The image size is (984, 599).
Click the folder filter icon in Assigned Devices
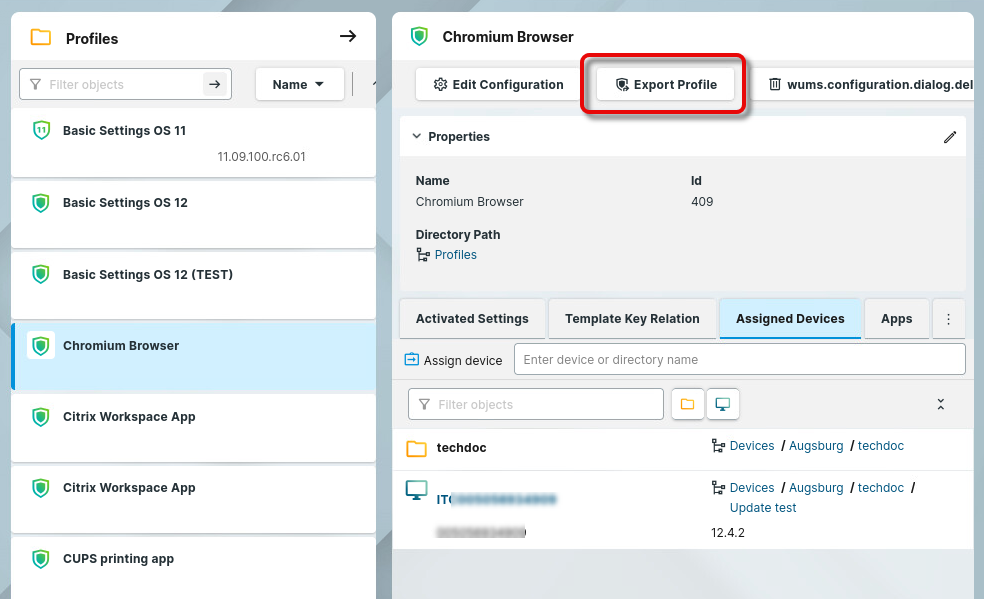point(687,404)
